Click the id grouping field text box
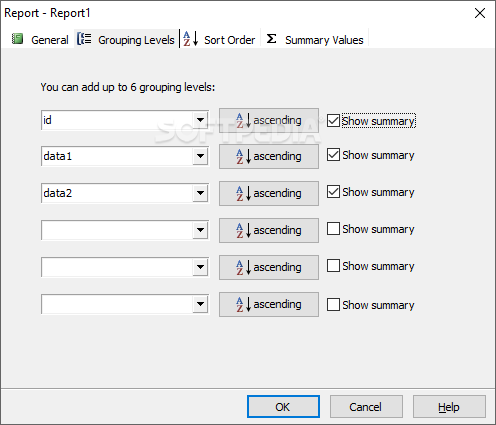Viewport: 496px width, 425px height. click(117, 120)
